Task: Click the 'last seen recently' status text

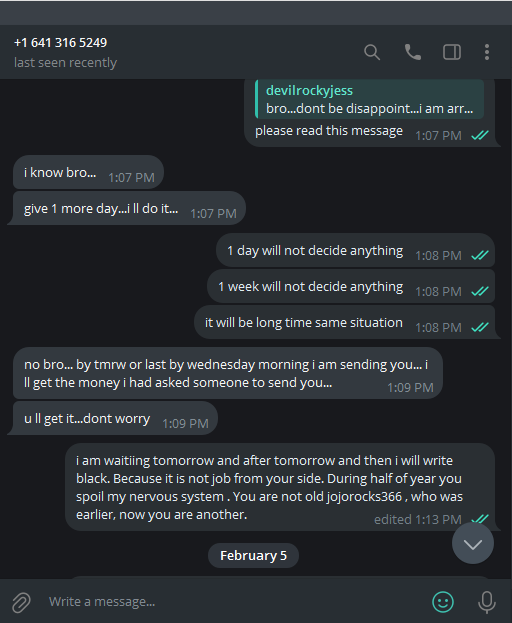Action: point(66,62)
